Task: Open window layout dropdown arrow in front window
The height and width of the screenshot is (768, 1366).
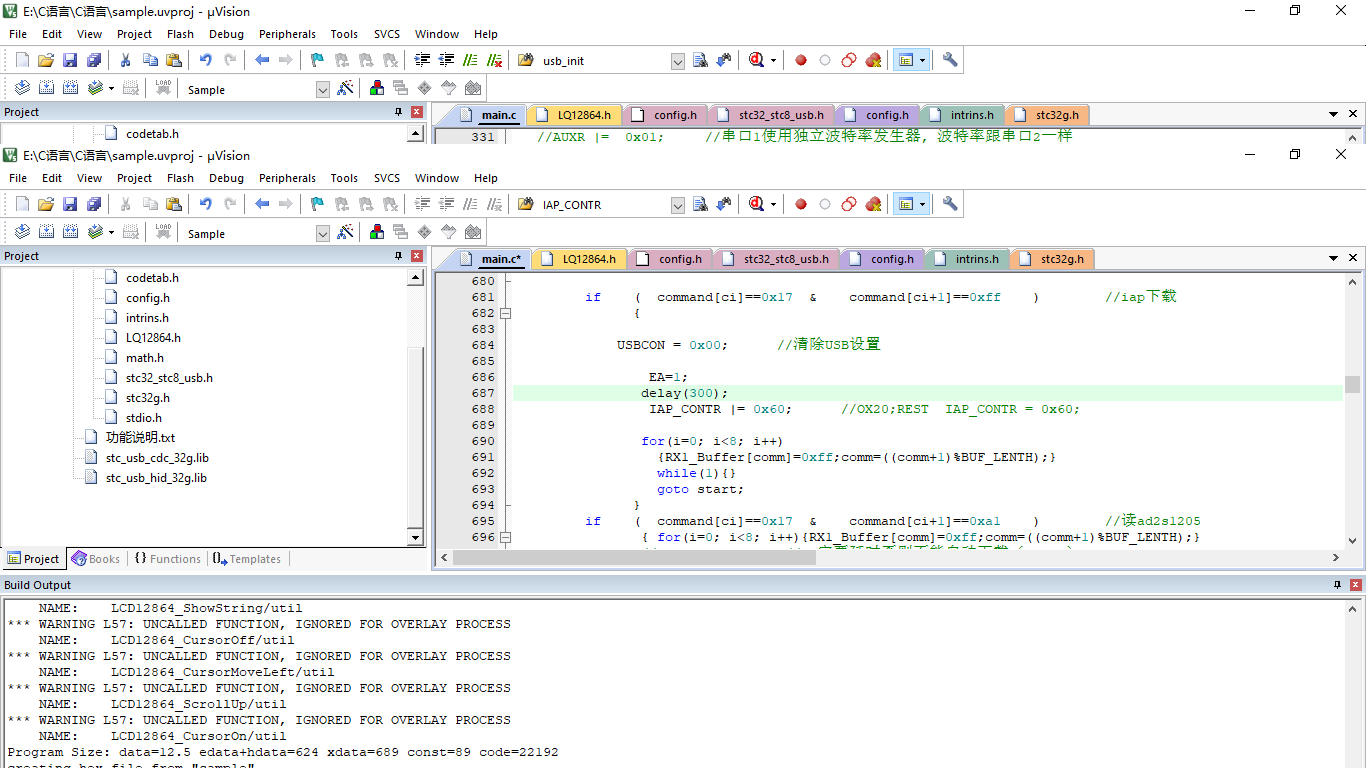Action: 923,204
